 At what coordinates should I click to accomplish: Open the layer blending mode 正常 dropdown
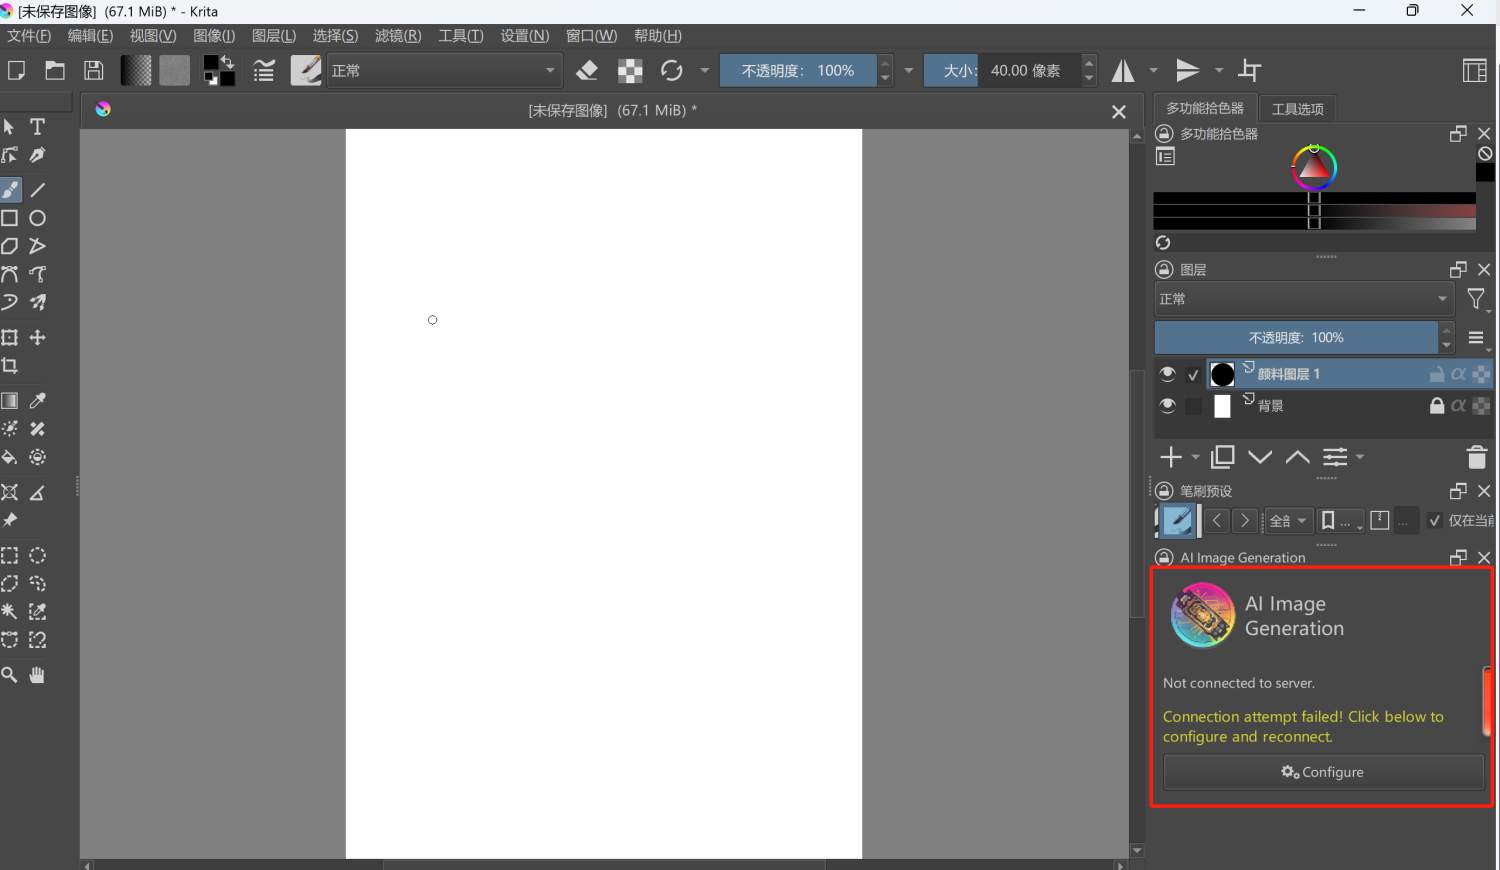pos(1304,299)
